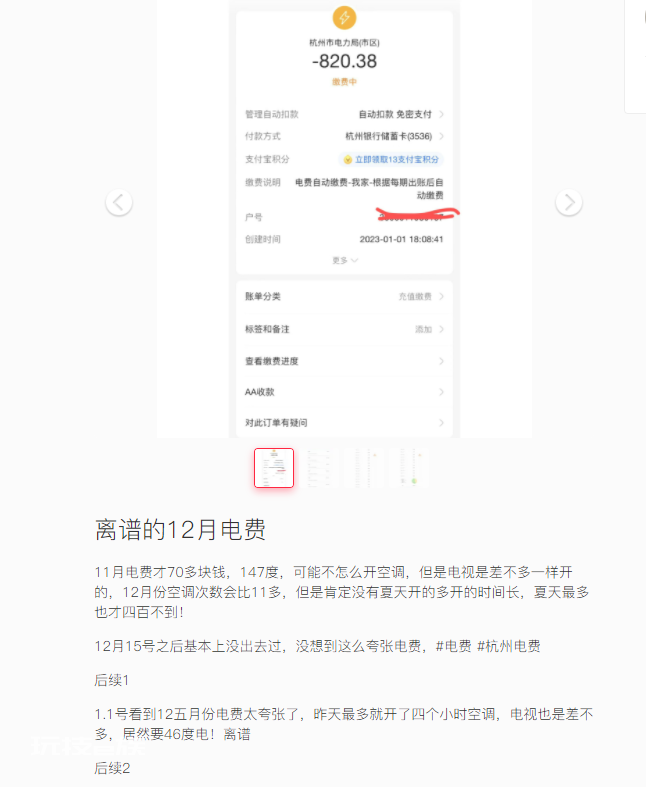Open 对此订单有疑问 row
The image size is (646, 787).
[344, 423]
